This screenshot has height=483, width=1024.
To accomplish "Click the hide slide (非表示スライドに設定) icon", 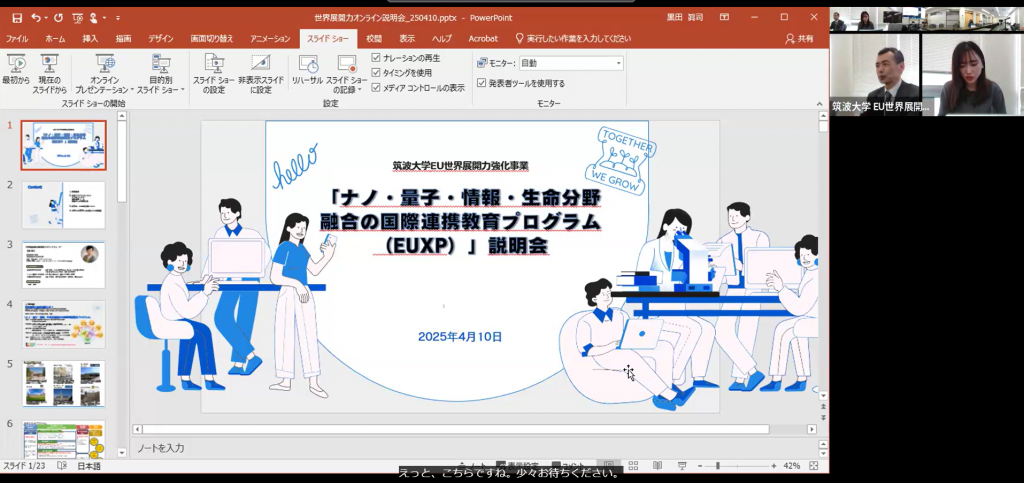I will click(260, 72).
